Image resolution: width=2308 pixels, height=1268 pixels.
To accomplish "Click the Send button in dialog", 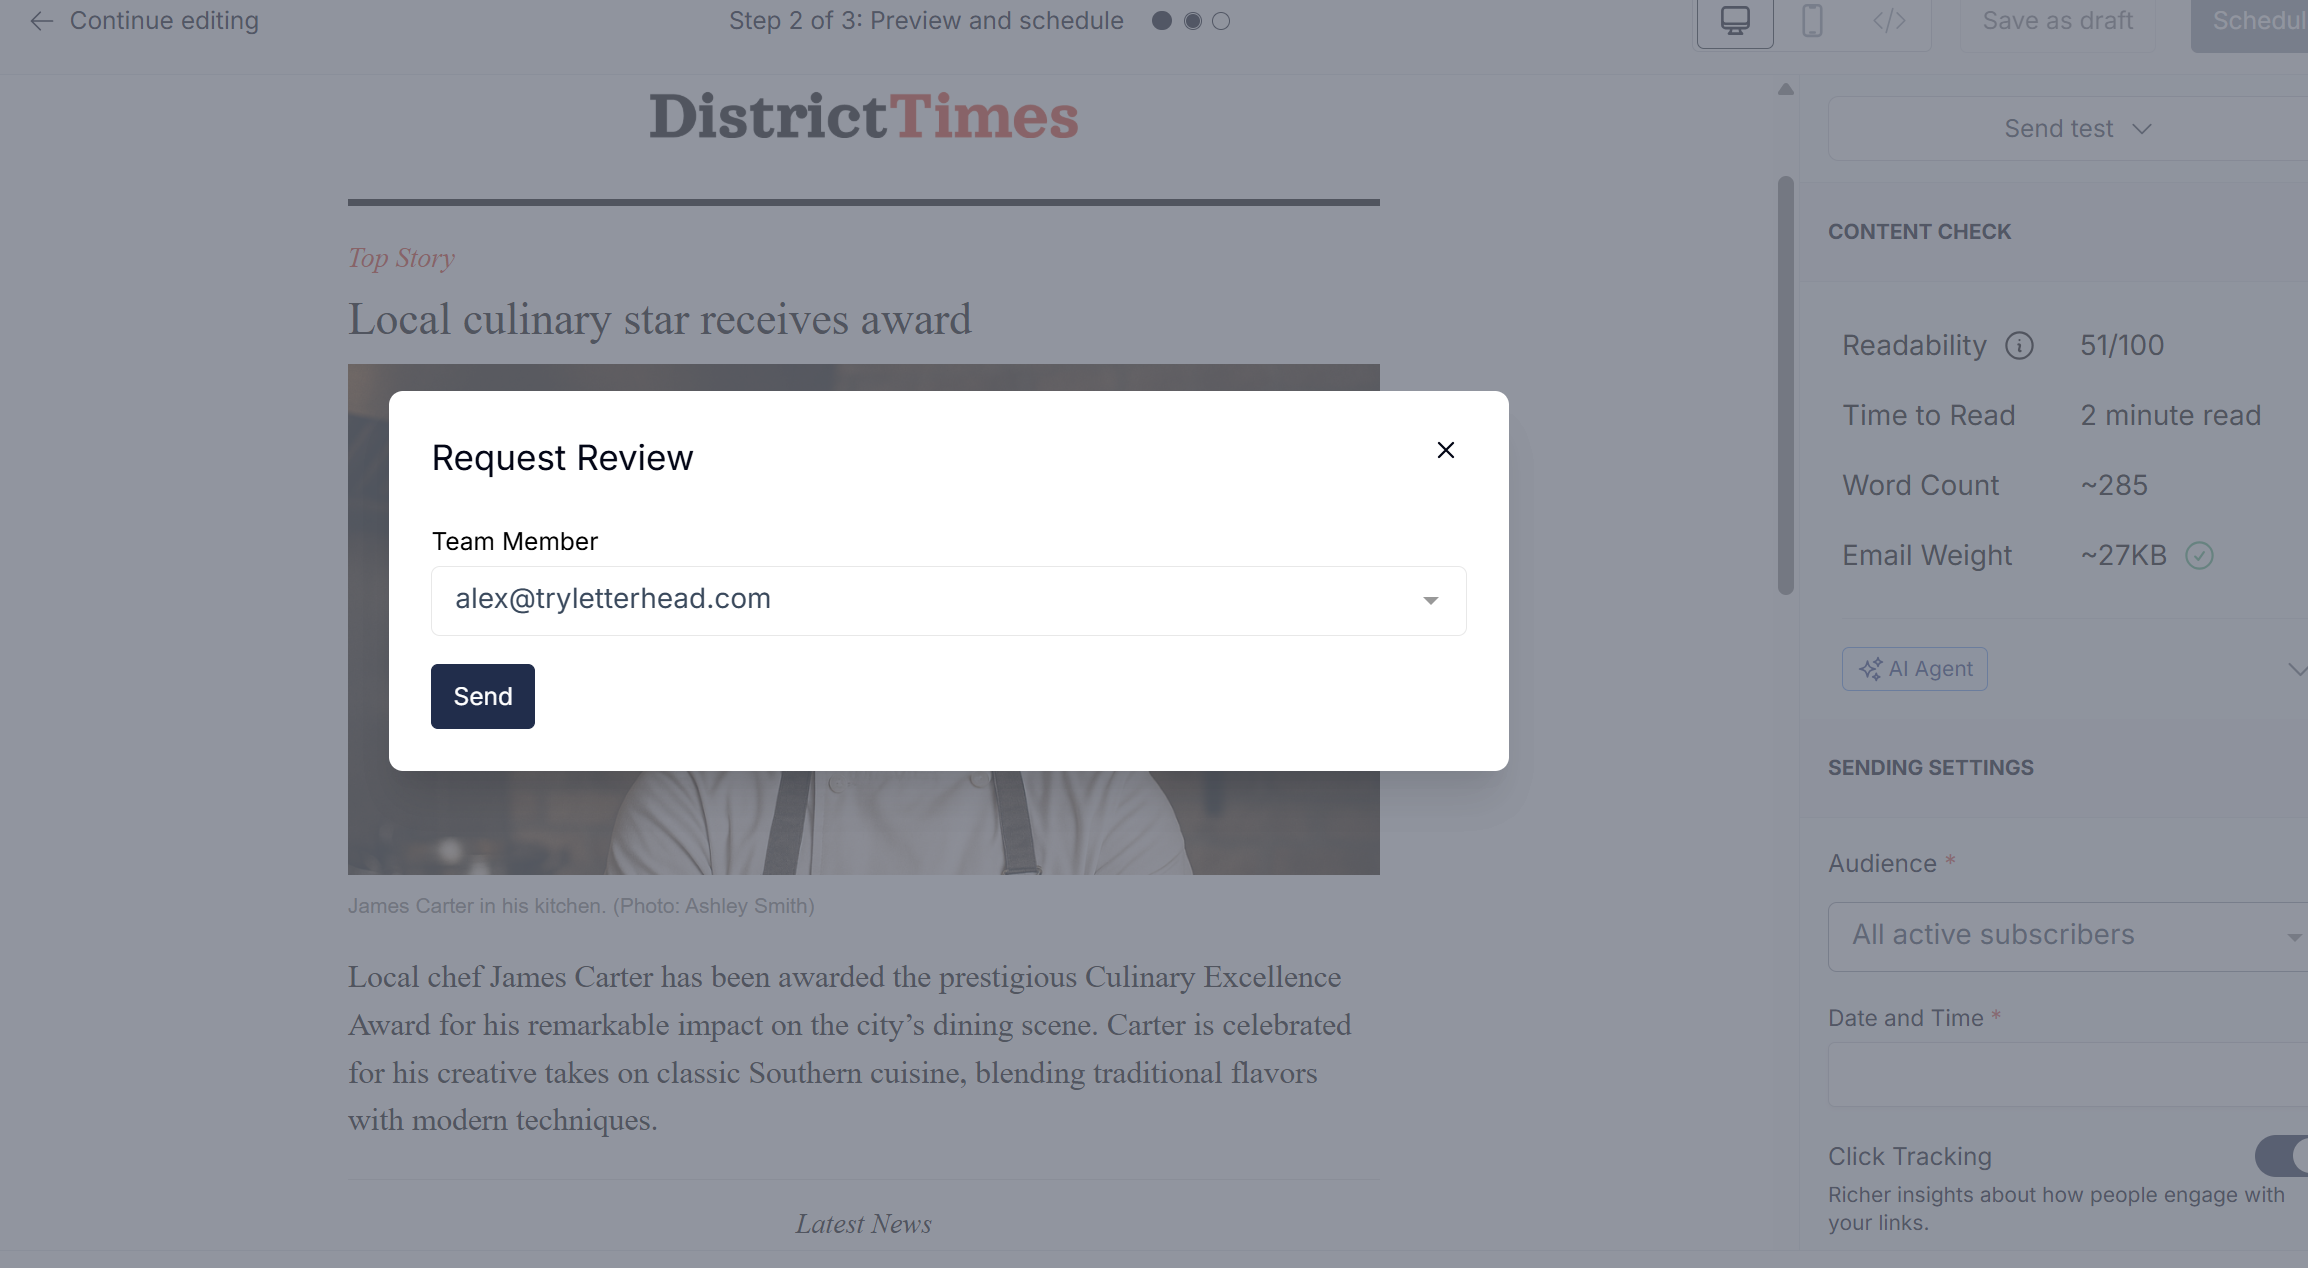I will click(x=482, y=696).
